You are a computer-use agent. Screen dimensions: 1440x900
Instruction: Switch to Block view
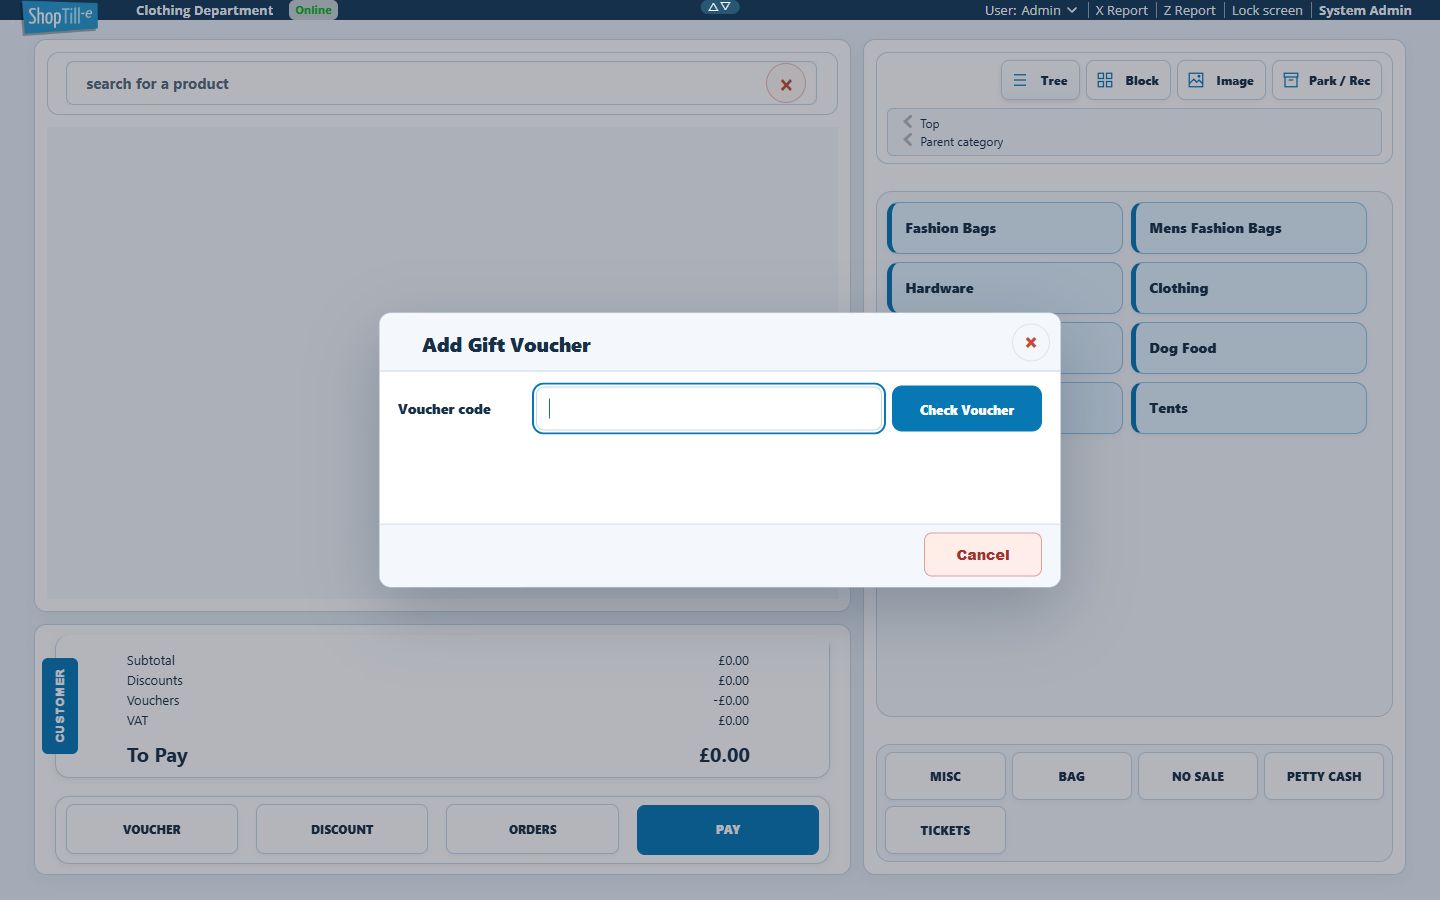(1128, 80)
